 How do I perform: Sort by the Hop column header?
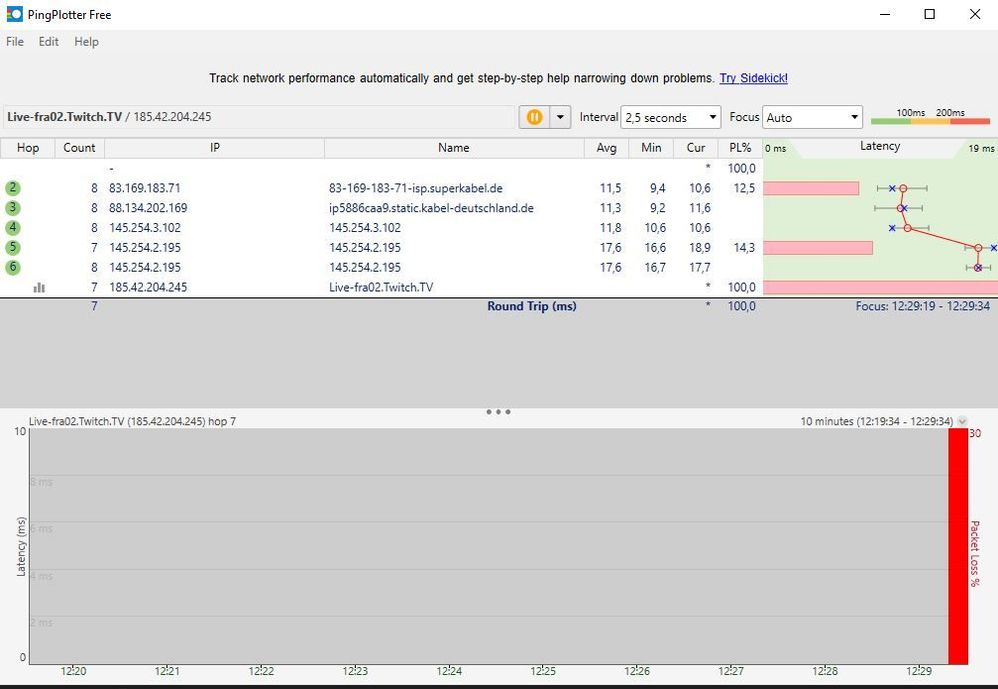pyautogui.click(x=28, y=148)
